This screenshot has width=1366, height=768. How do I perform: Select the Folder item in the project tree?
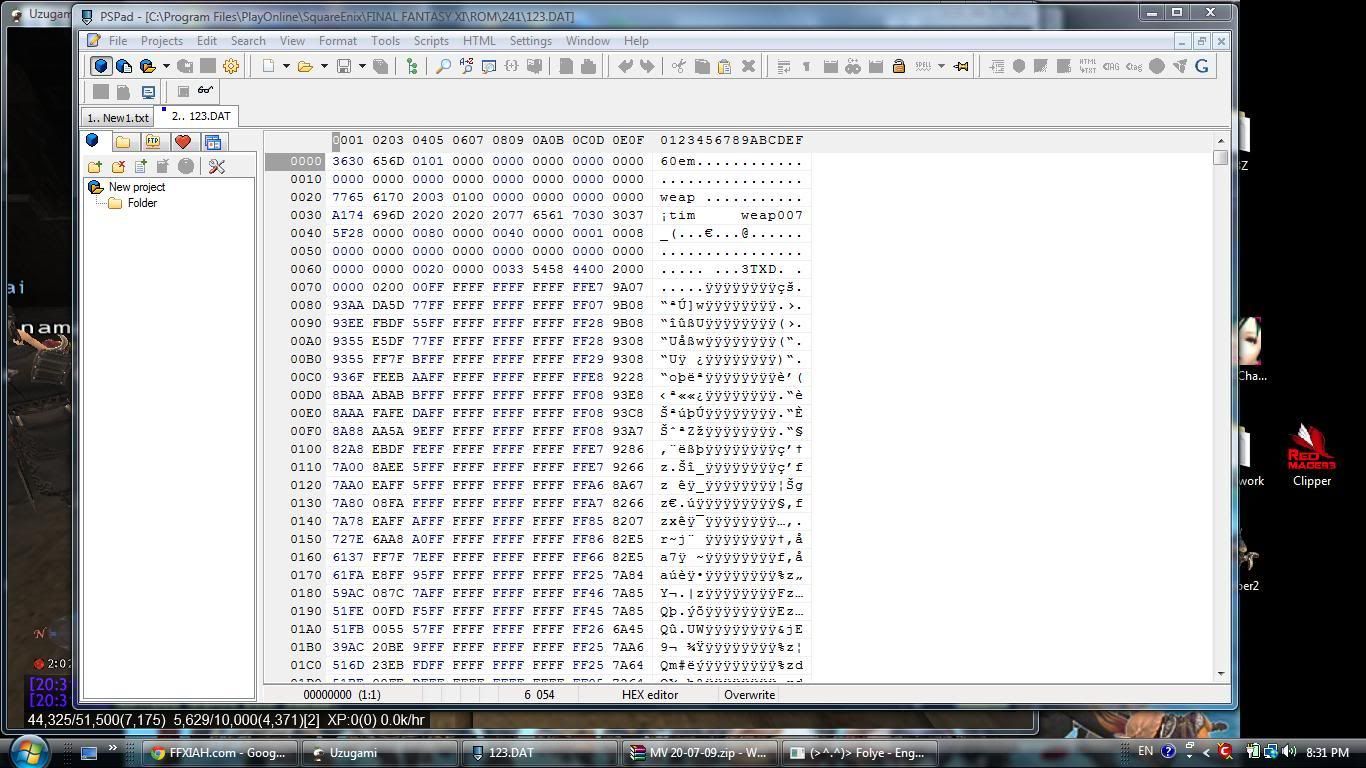[x=142, y=203]
